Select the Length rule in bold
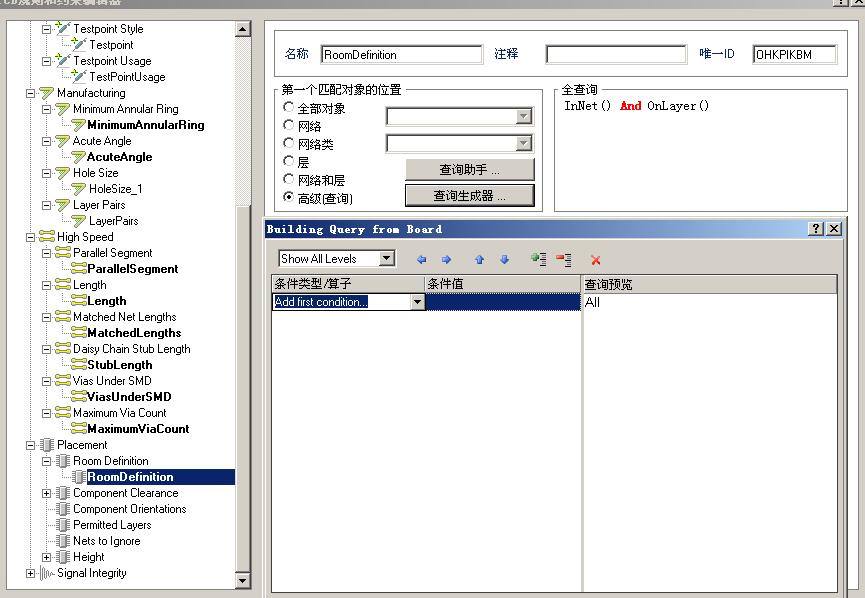 click(x=107, y=301)
